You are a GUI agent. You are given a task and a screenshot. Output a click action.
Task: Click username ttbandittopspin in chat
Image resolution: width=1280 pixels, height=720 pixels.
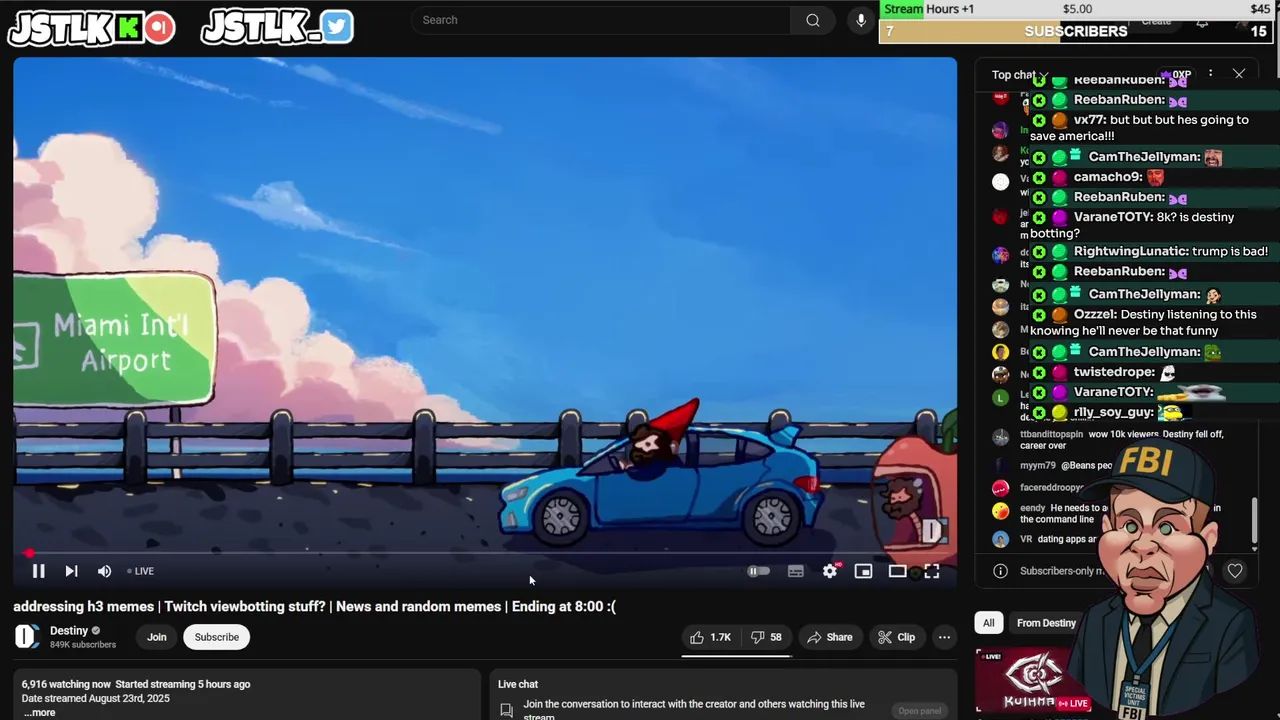1051,435
